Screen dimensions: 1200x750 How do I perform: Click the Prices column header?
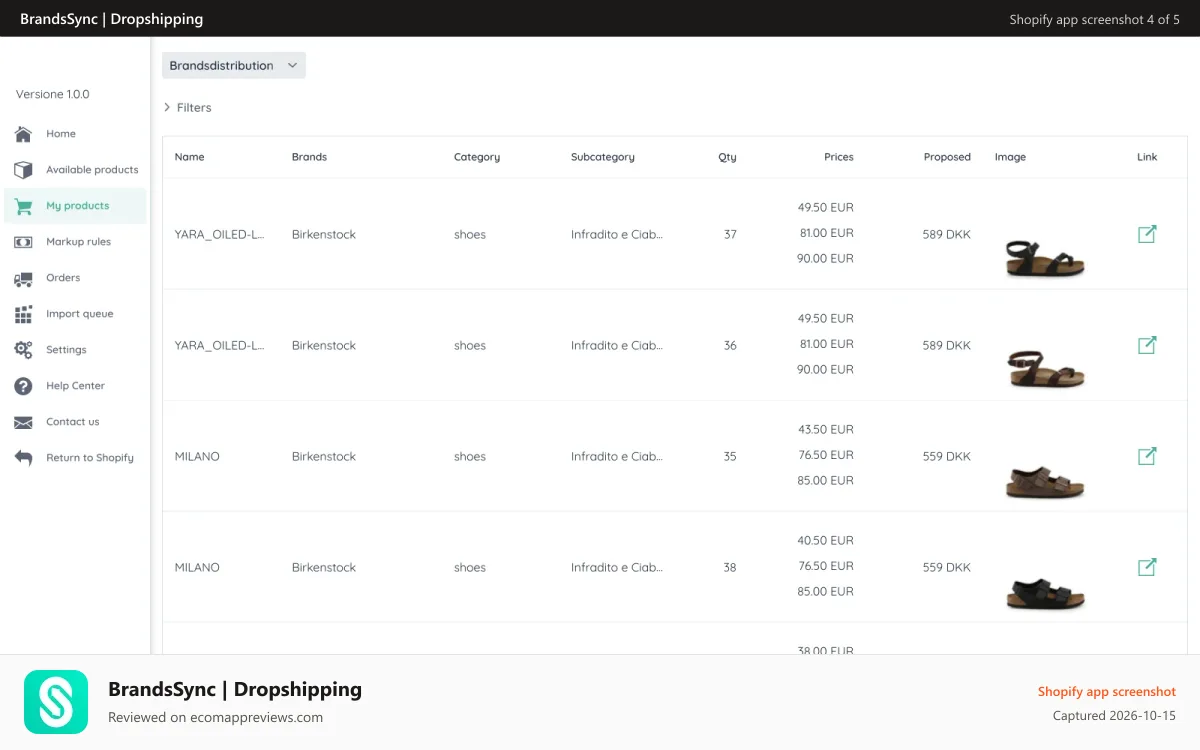pos(839,157)
